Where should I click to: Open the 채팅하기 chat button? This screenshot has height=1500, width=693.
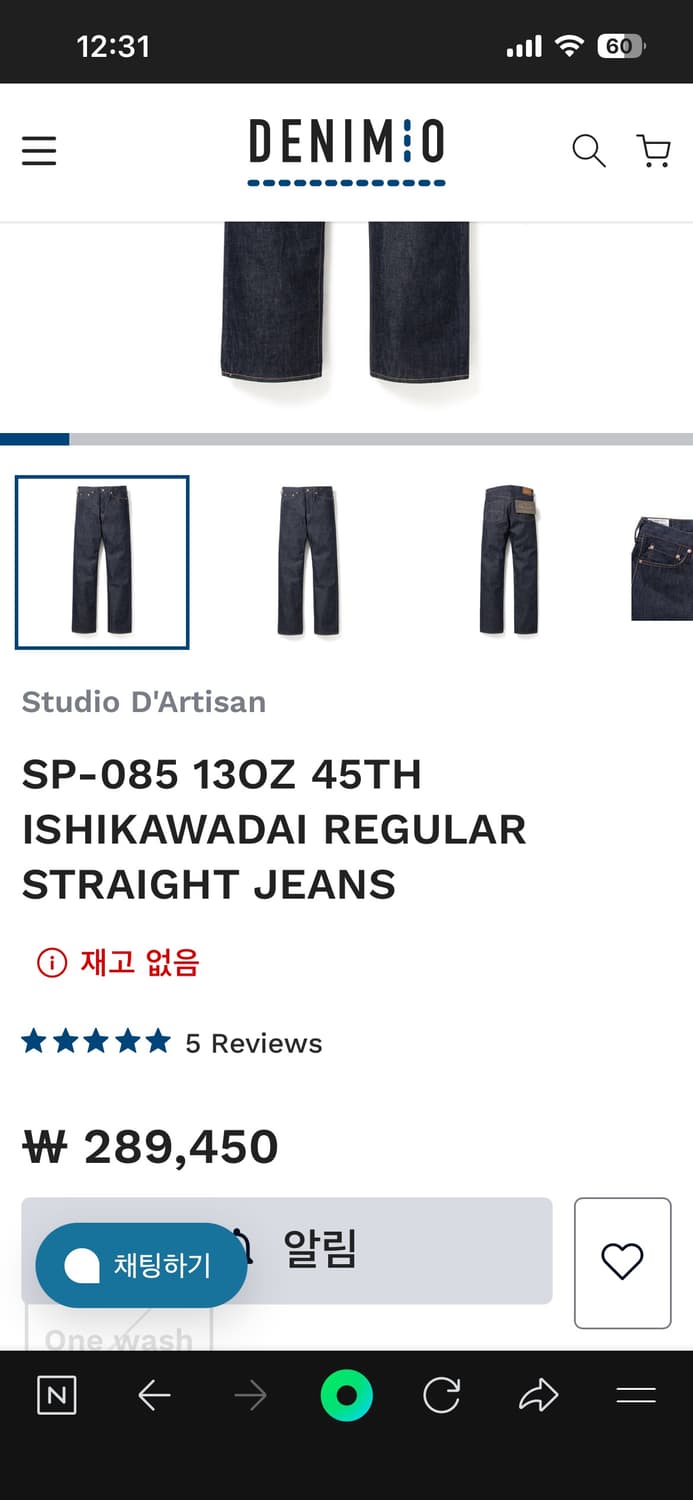[x=141, y=1265]
